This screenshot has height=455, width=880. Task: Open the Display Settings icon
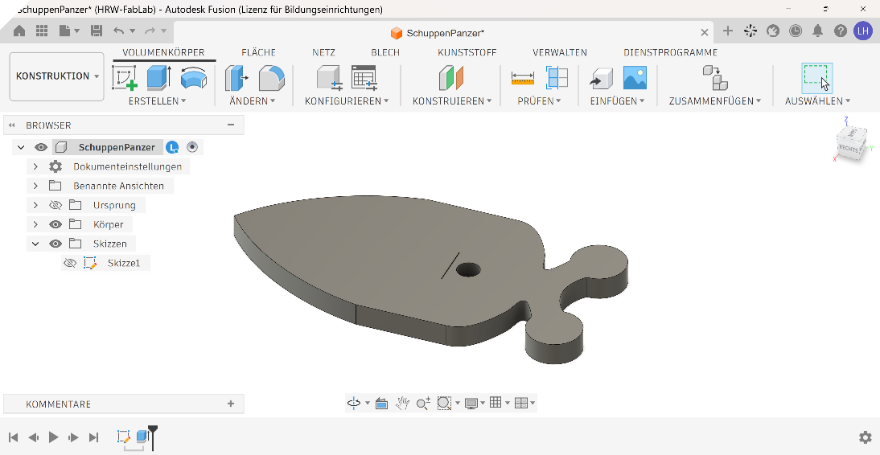(471, 403)
